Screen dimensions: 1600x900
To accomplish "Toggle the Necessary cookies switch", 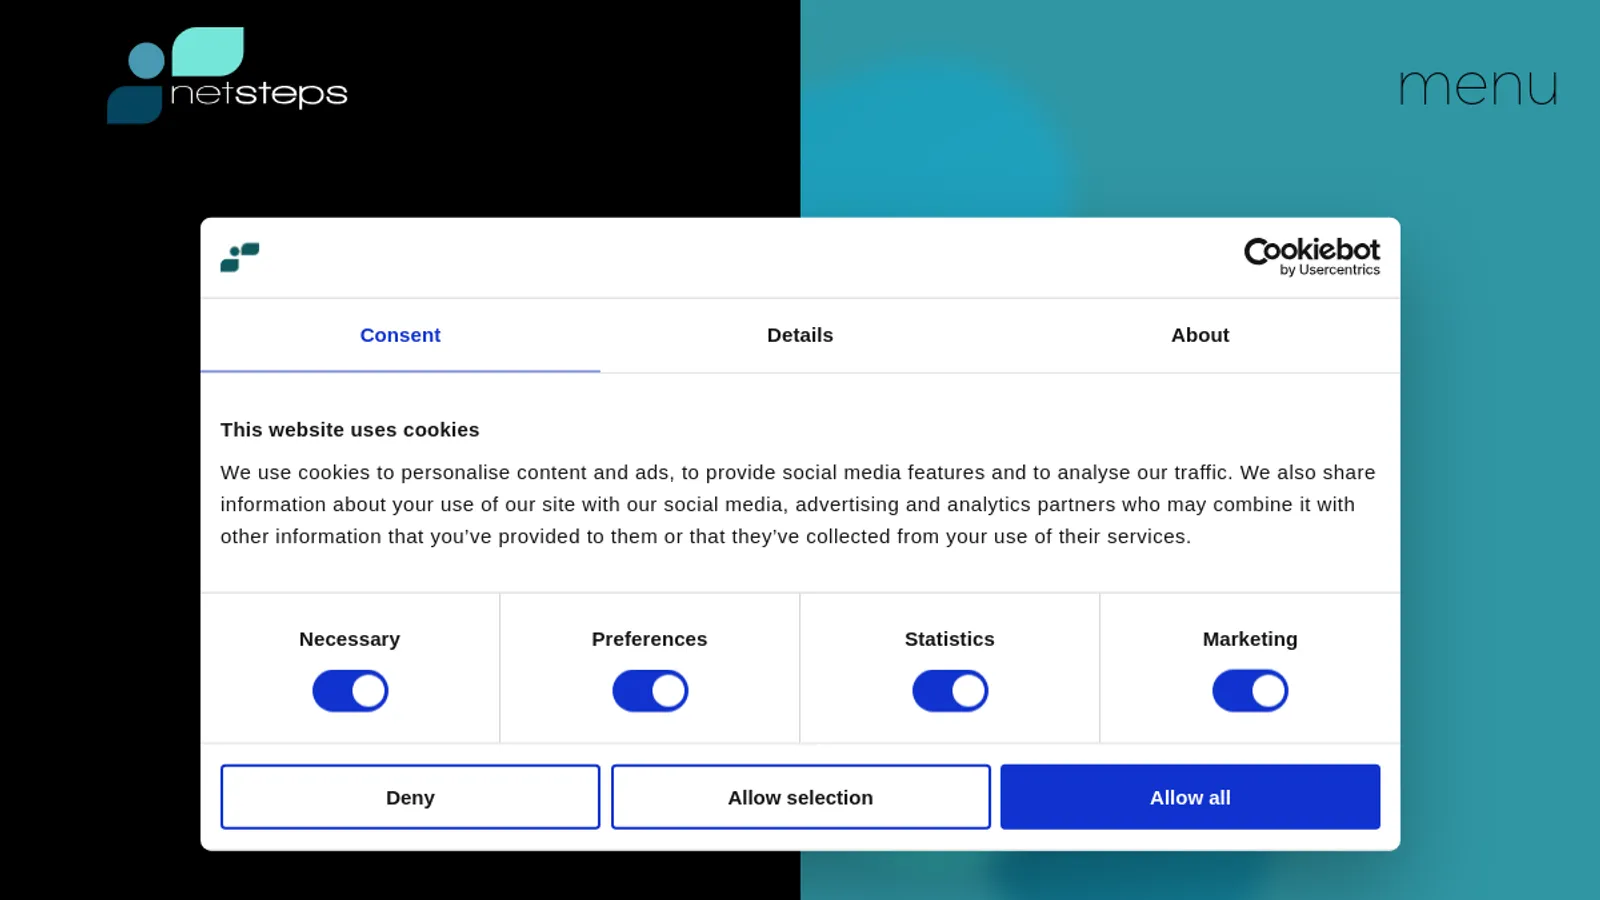I will [350, 691].
